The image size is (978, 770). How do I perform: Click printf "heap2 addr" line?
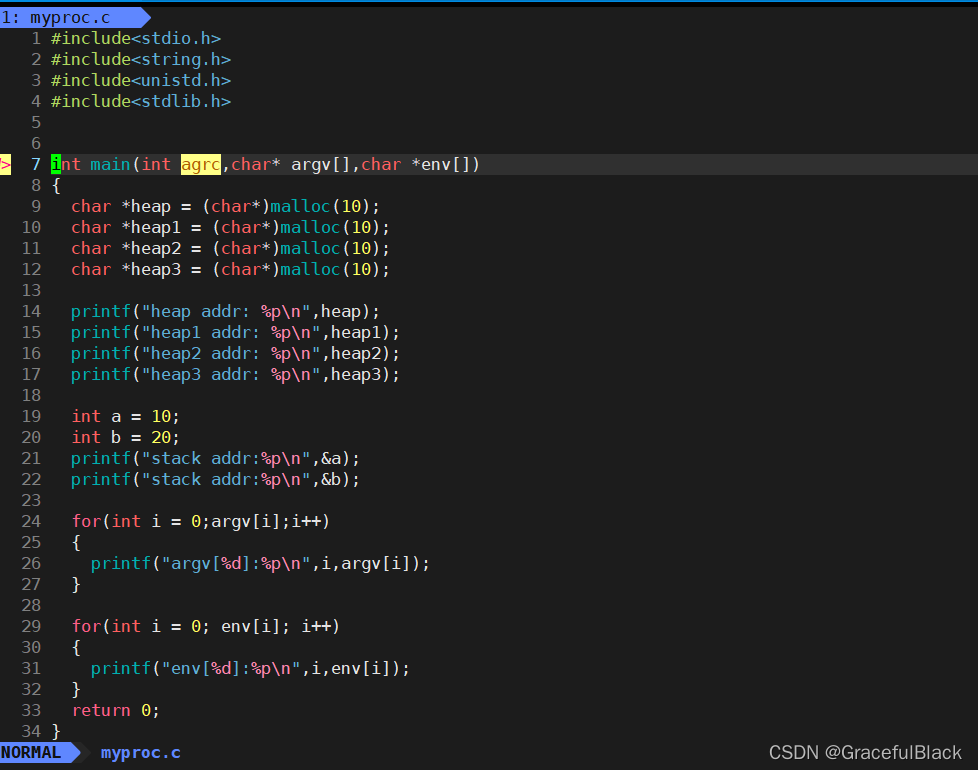click(235, 354)
